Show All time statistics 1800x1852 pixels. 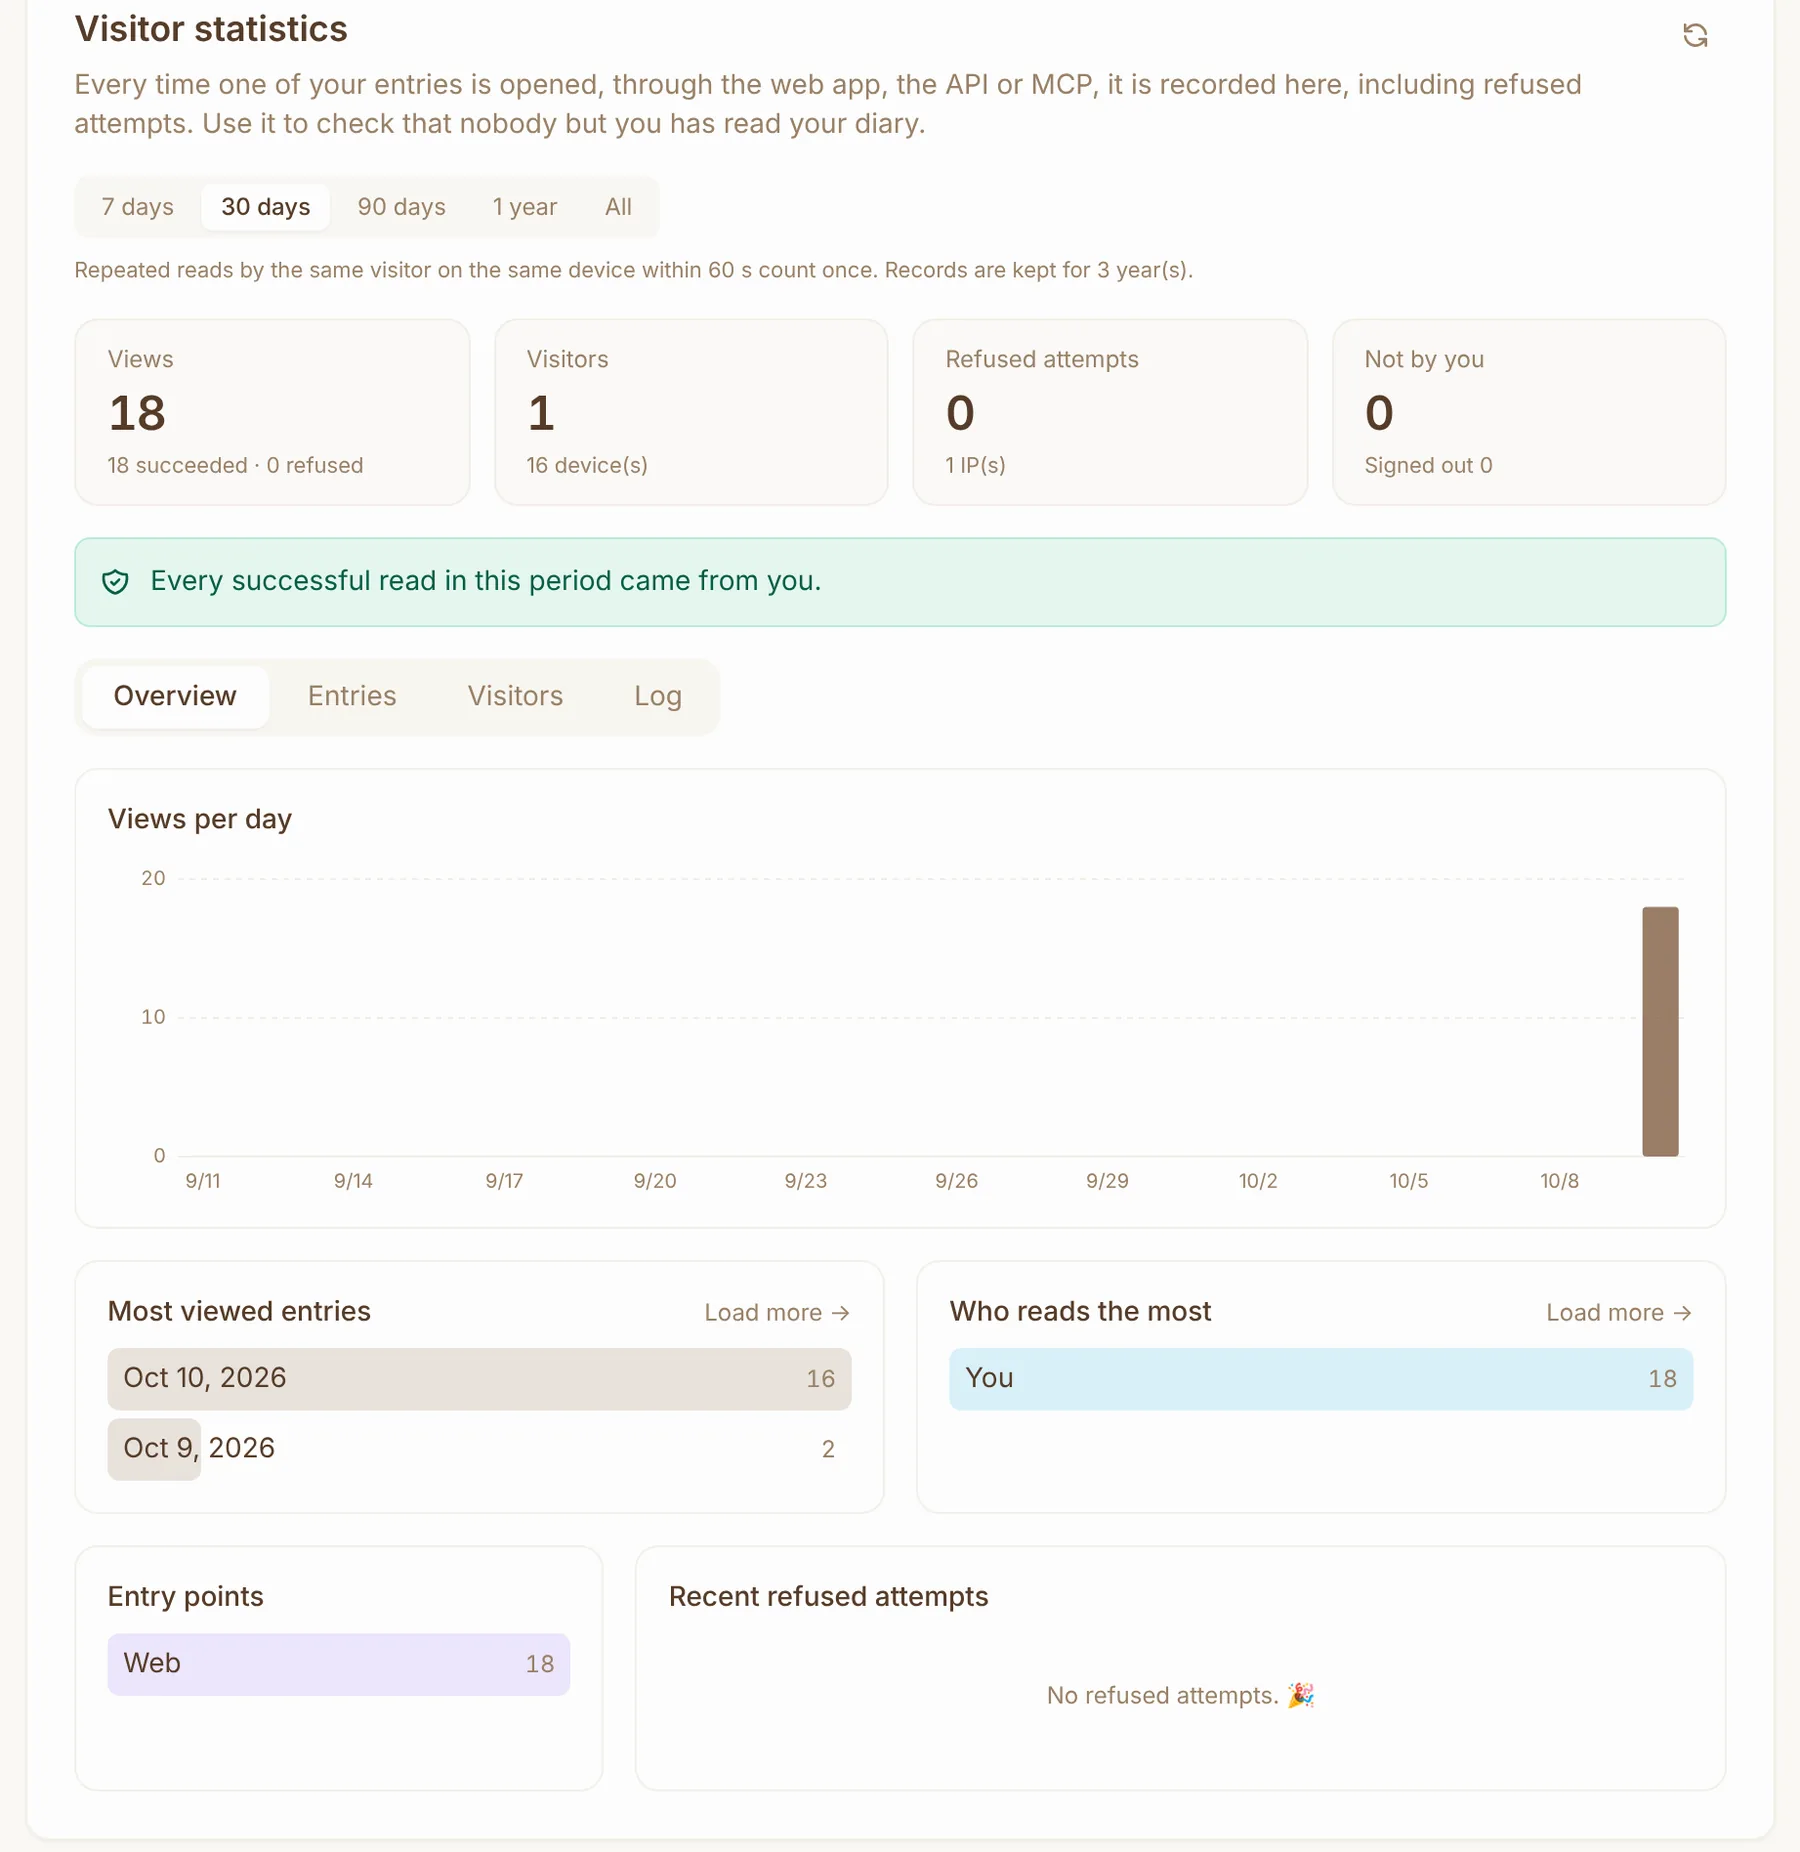[618, 207]
